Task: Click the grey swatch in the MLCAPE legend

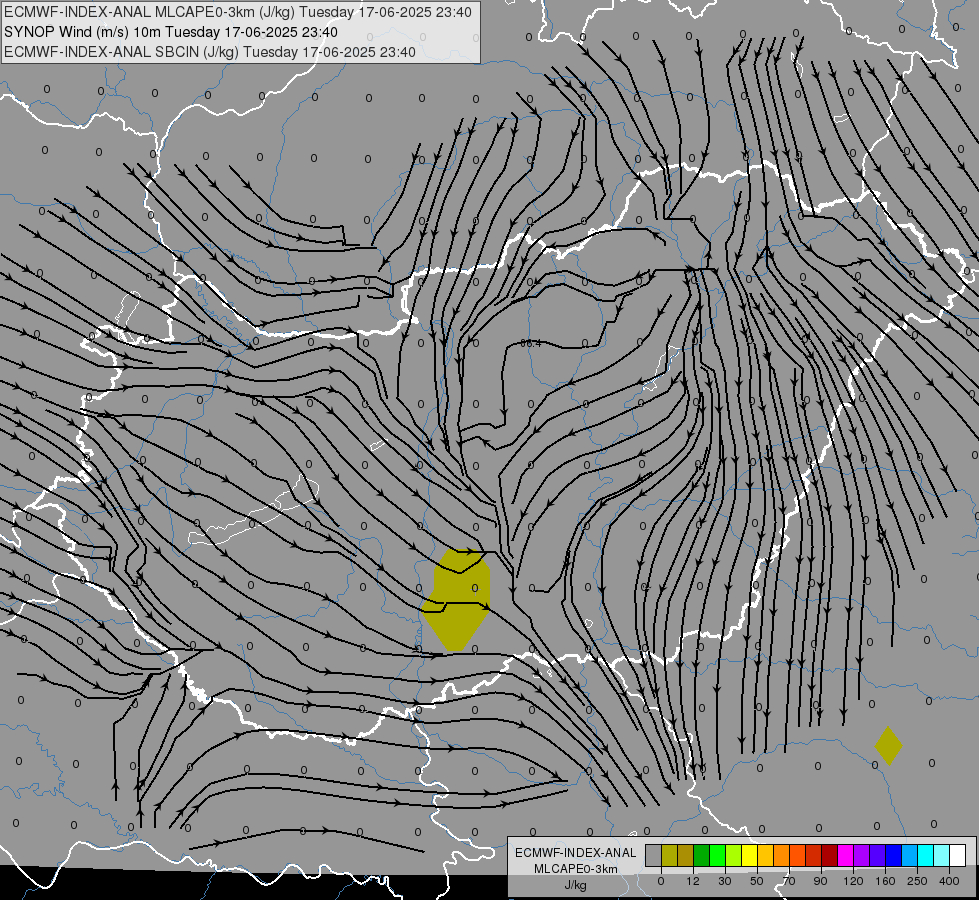Action: [654, 855]
